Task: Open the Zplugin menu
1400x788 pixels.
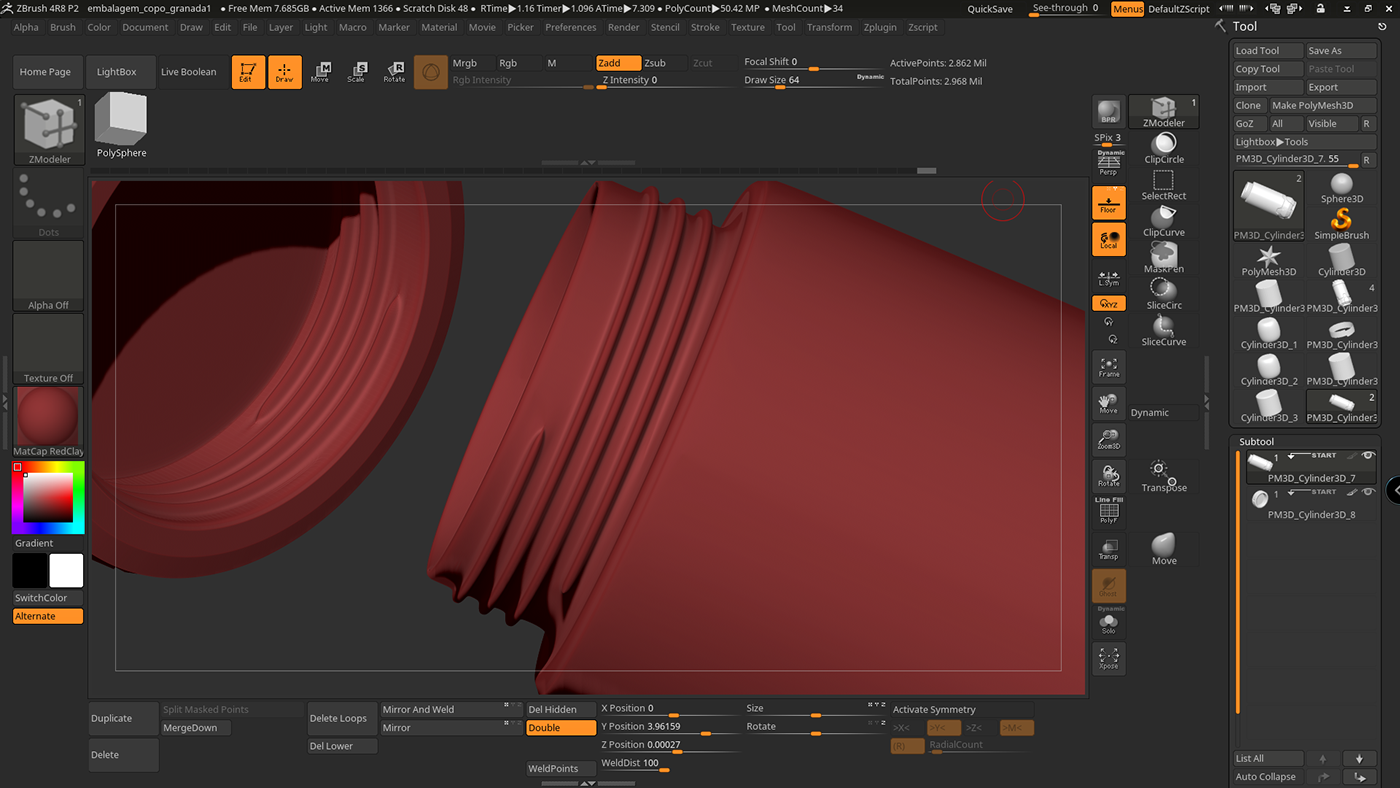Action: [x=880, y=27]
